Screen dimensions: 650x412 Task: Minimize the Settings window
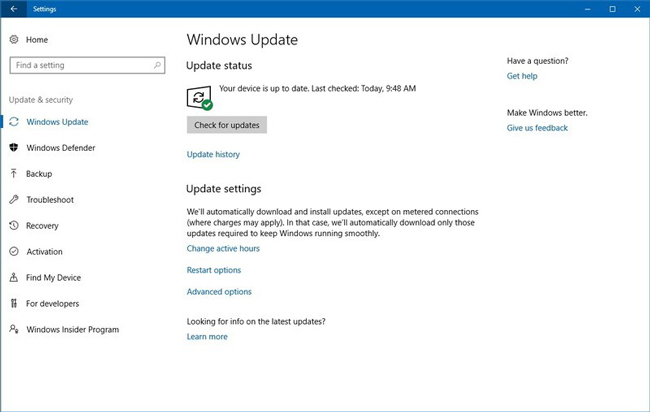coord(587,9)
